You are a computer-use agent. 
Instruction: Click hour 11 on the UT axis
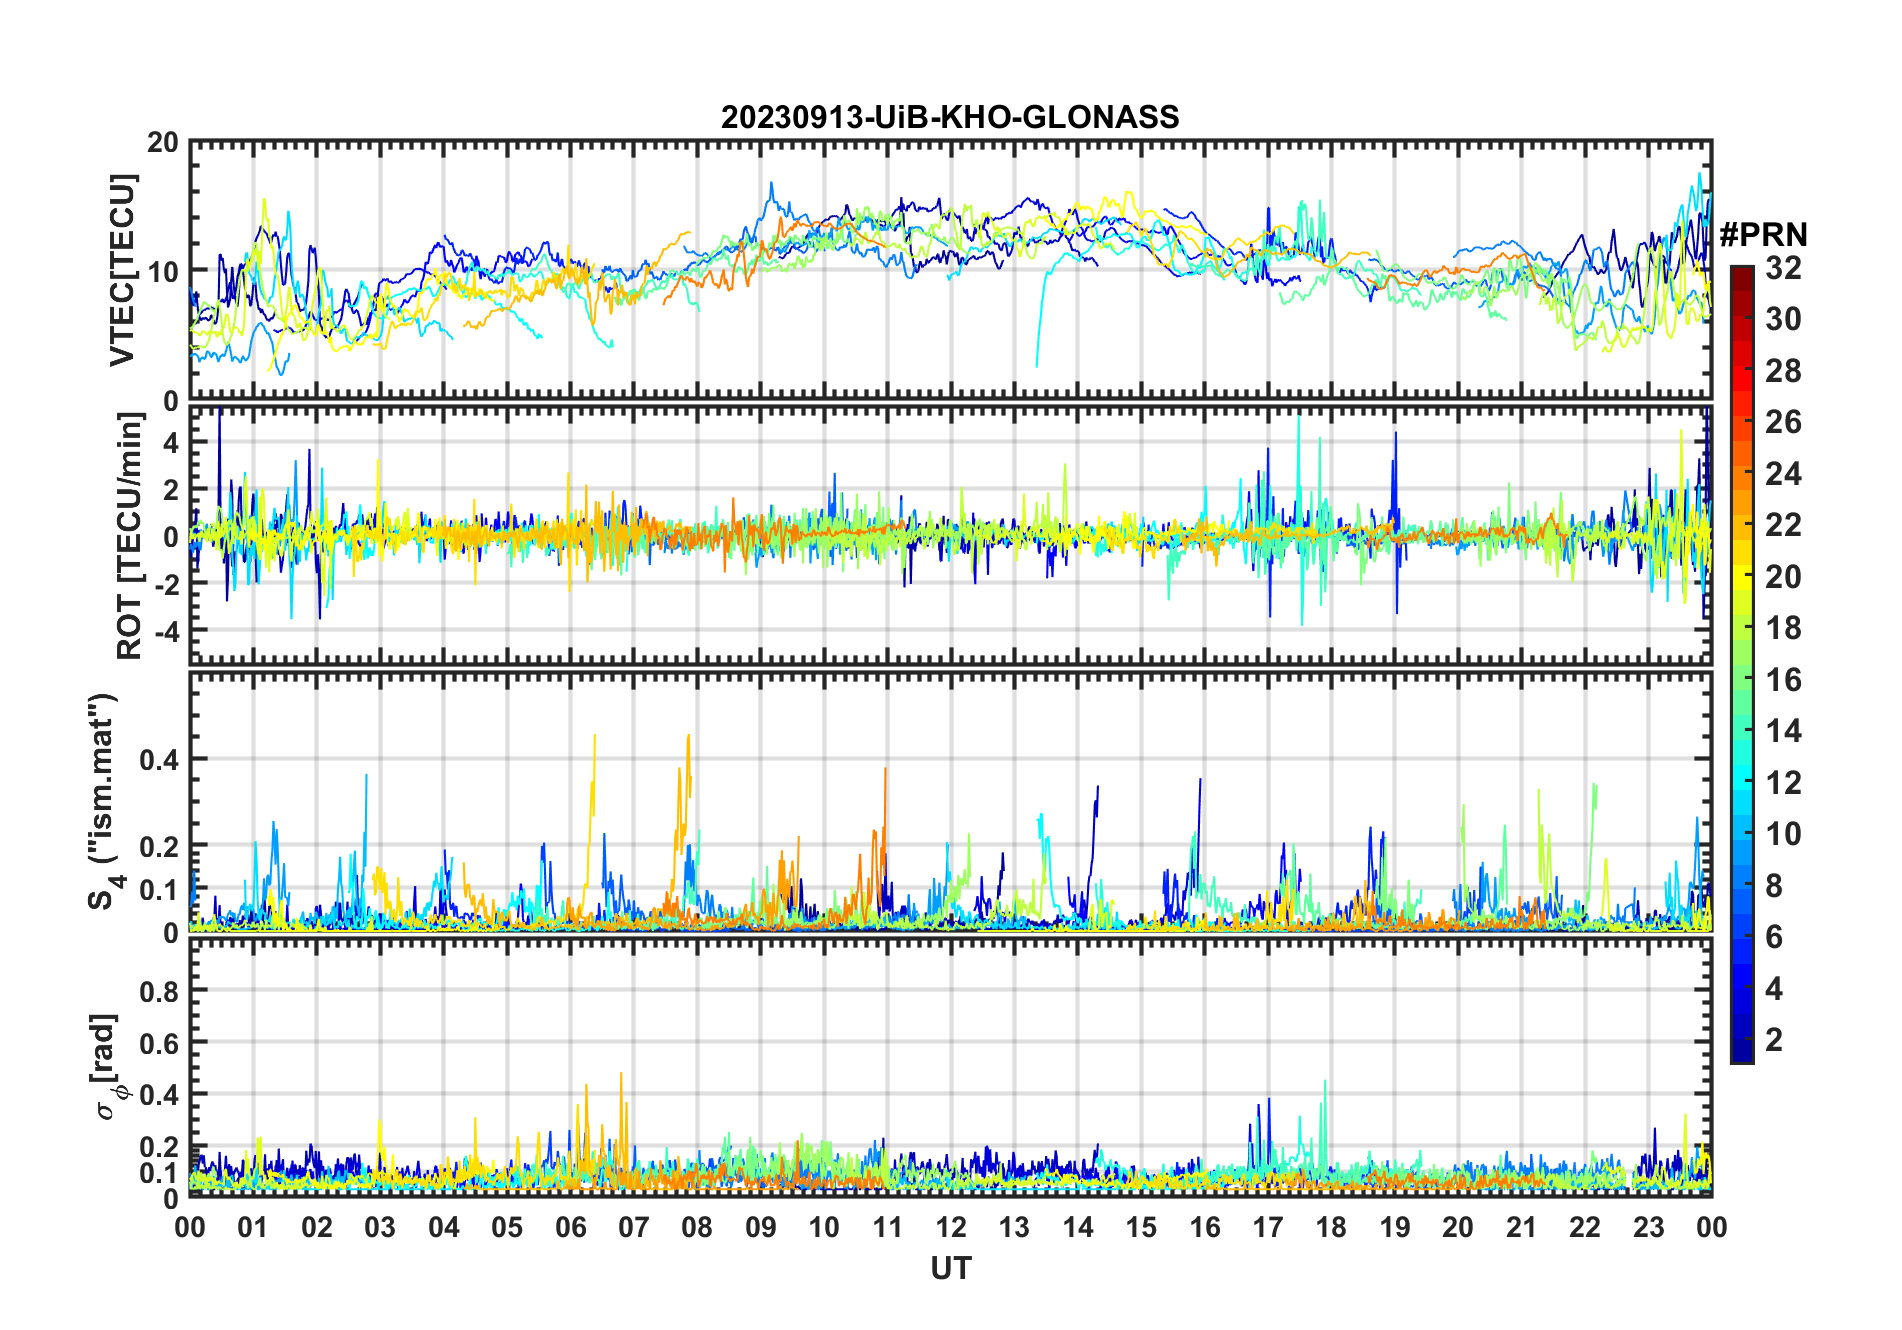(x=888, y=1227)
